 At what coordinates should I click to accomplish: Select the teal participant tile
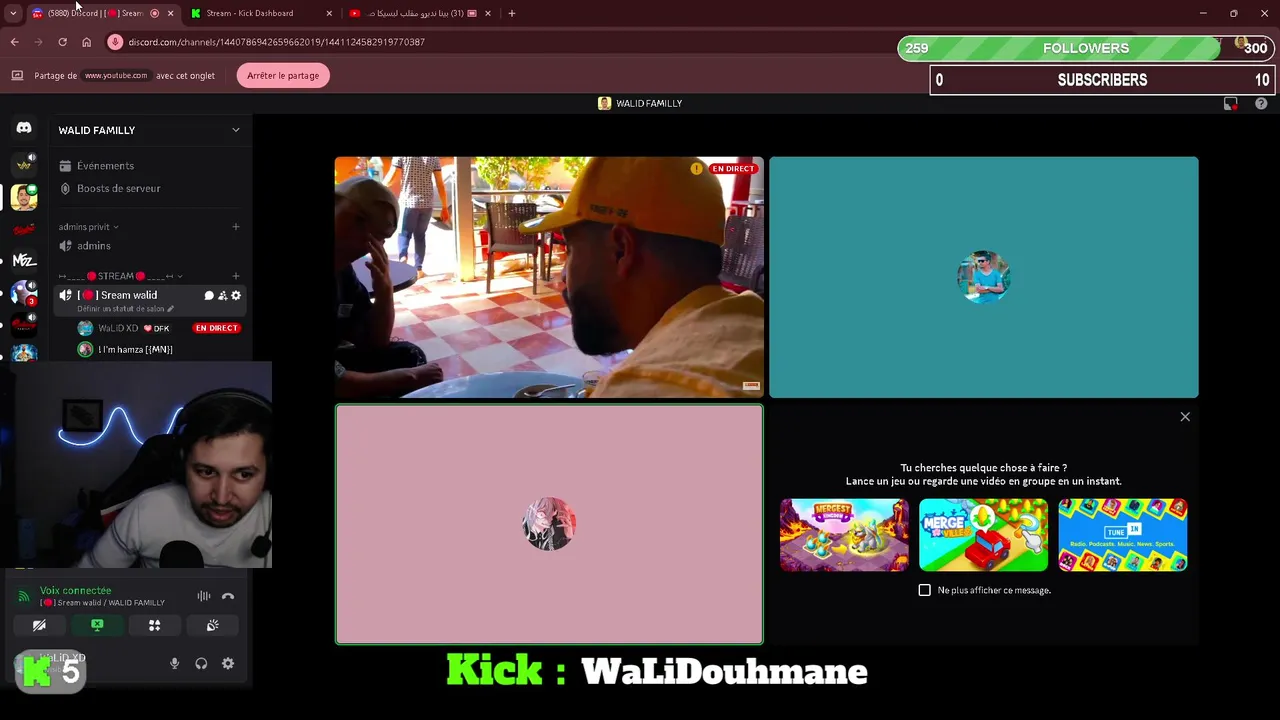(x=984, y=277)
